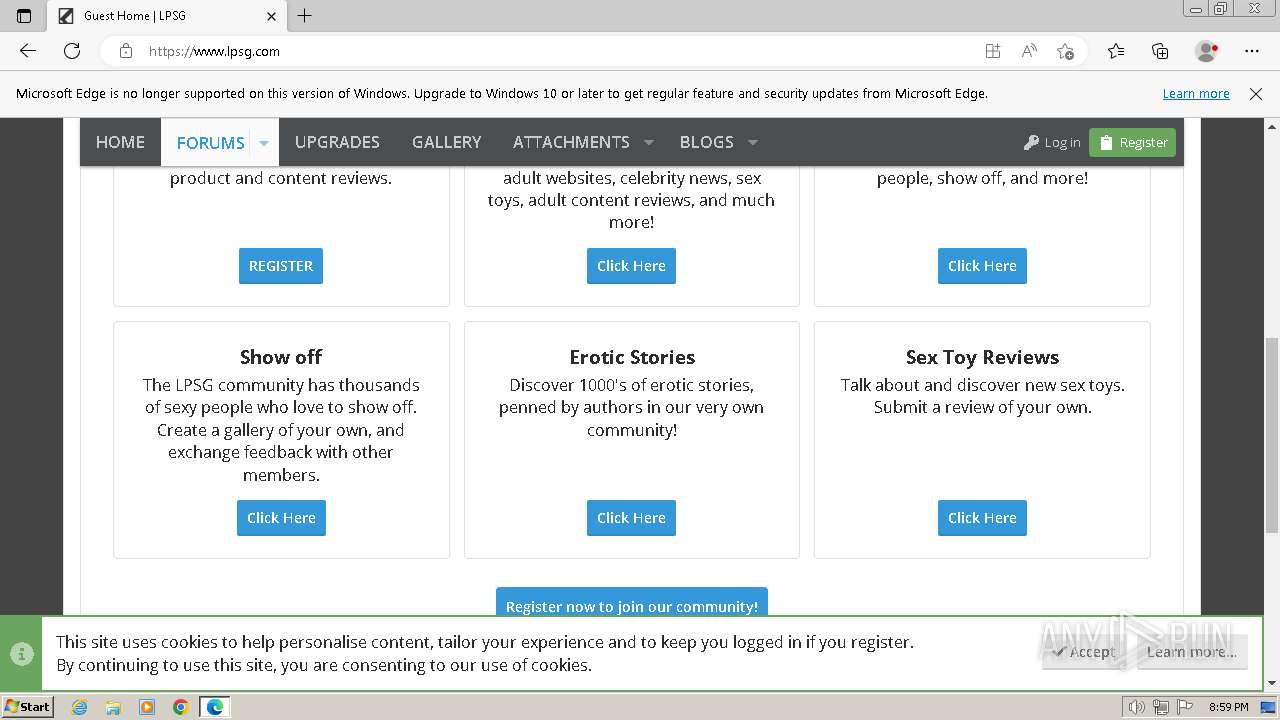Viewport: 1280px width, 720px height.
Task: Click the Action Center flag tray icon
Action: click(1184, 707)
